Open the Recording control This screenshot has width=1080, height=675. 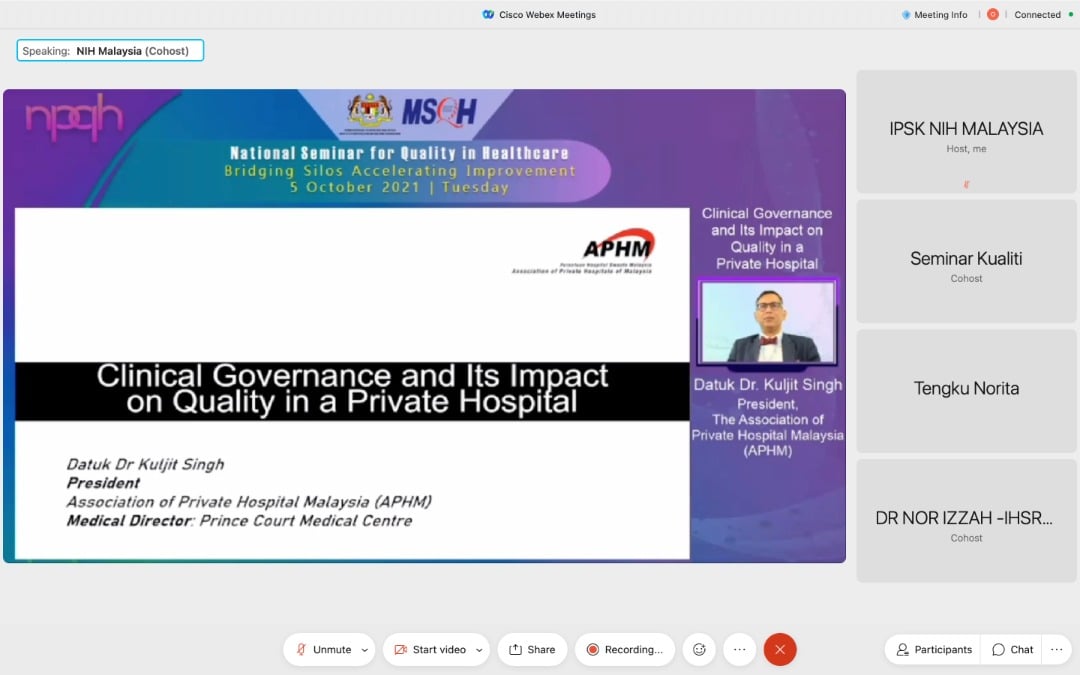(x=625, y=649)
